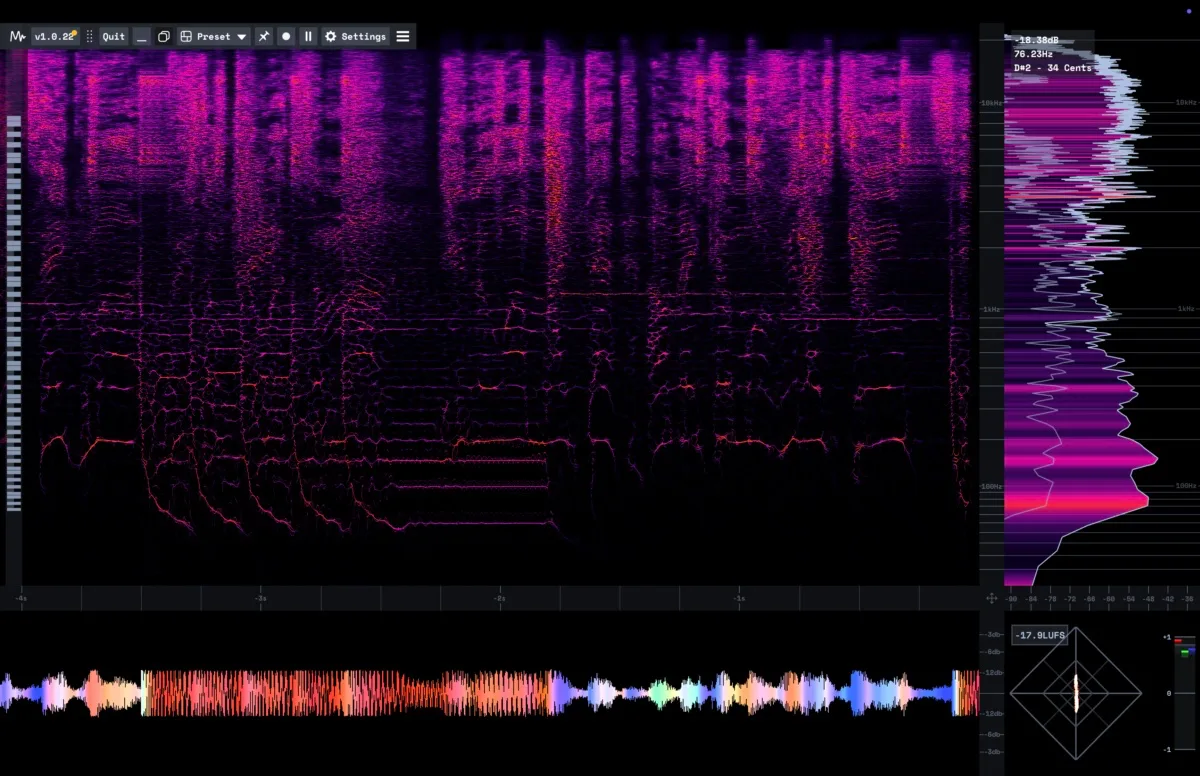The width and height of the screenshot is (1200, 776).
Task: Click the piano keyboard strip beside the spectrogram
Action: [x=14, y=312]
